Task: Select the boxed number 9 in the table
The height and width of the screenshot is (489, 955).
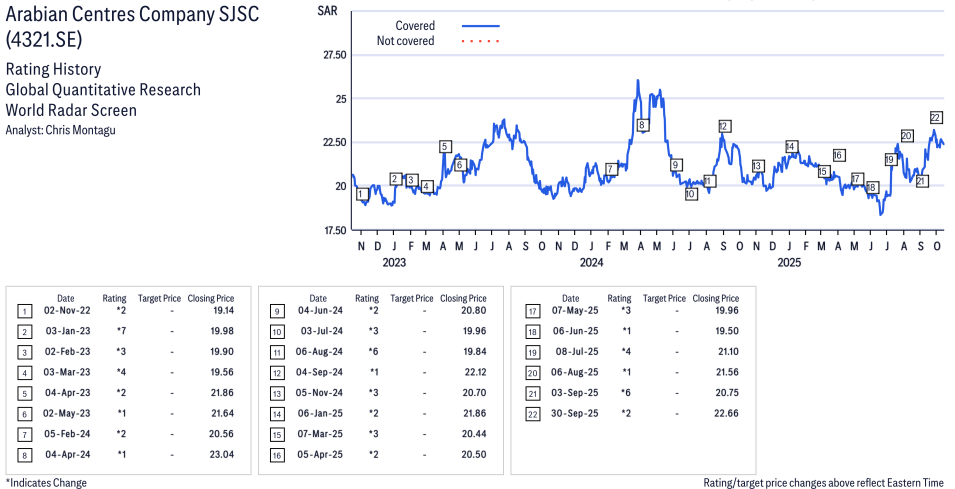Action: (x=275, y=311)
